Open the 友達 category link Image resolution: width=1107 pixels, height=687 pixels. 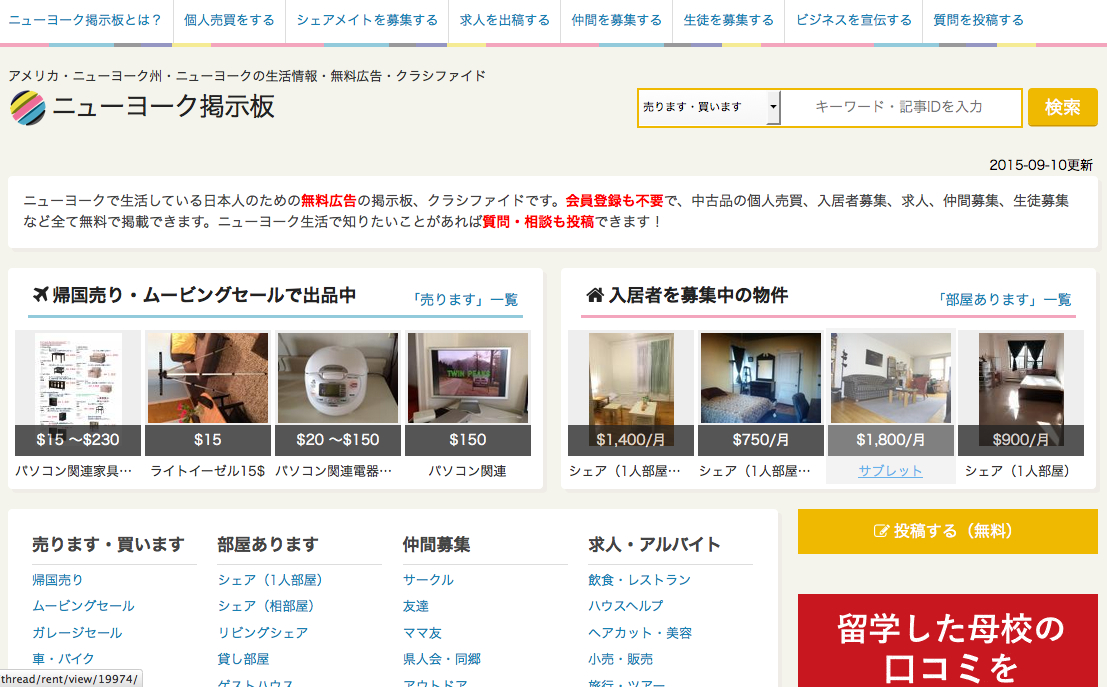(x=416, y=606)
